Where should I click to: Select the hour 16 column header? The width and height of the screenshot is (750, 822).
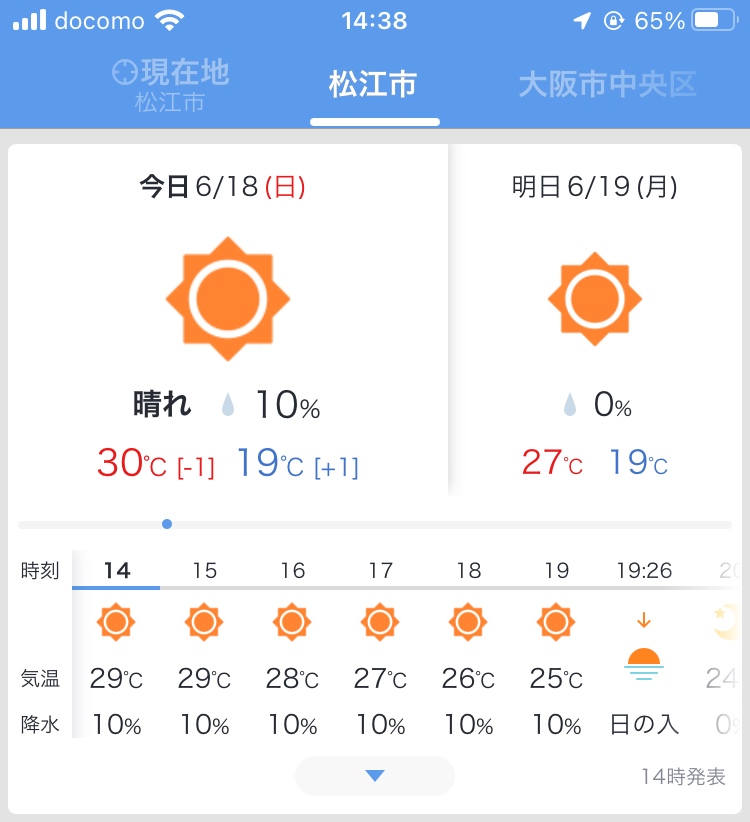click(x=292, y=570)
